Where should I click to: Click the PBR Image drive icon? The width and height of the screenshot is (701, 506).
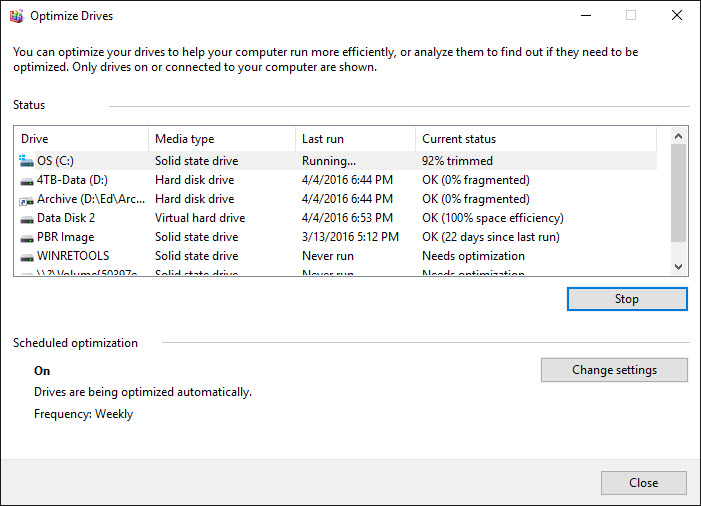pos(26,237)
